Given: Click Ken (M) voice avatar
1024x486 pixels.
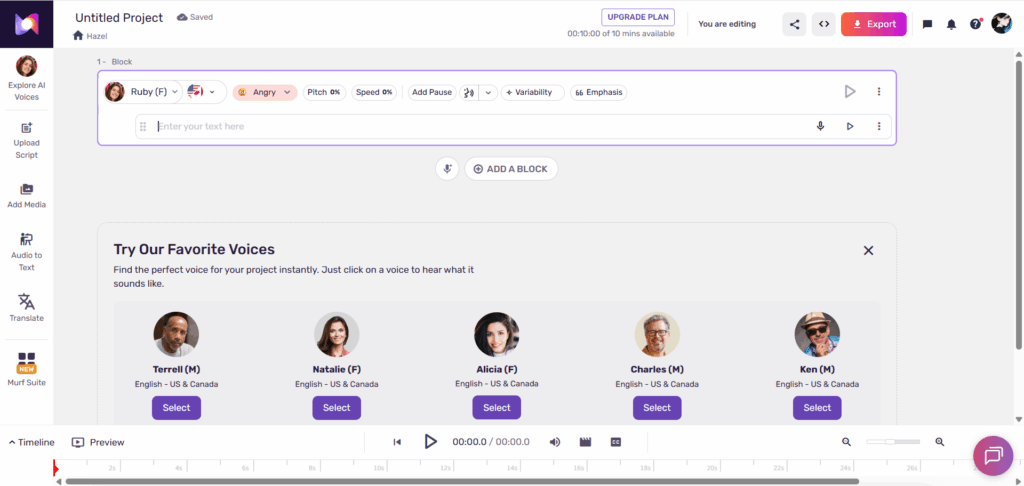Looking at the screenshot, I should (817, 334).
